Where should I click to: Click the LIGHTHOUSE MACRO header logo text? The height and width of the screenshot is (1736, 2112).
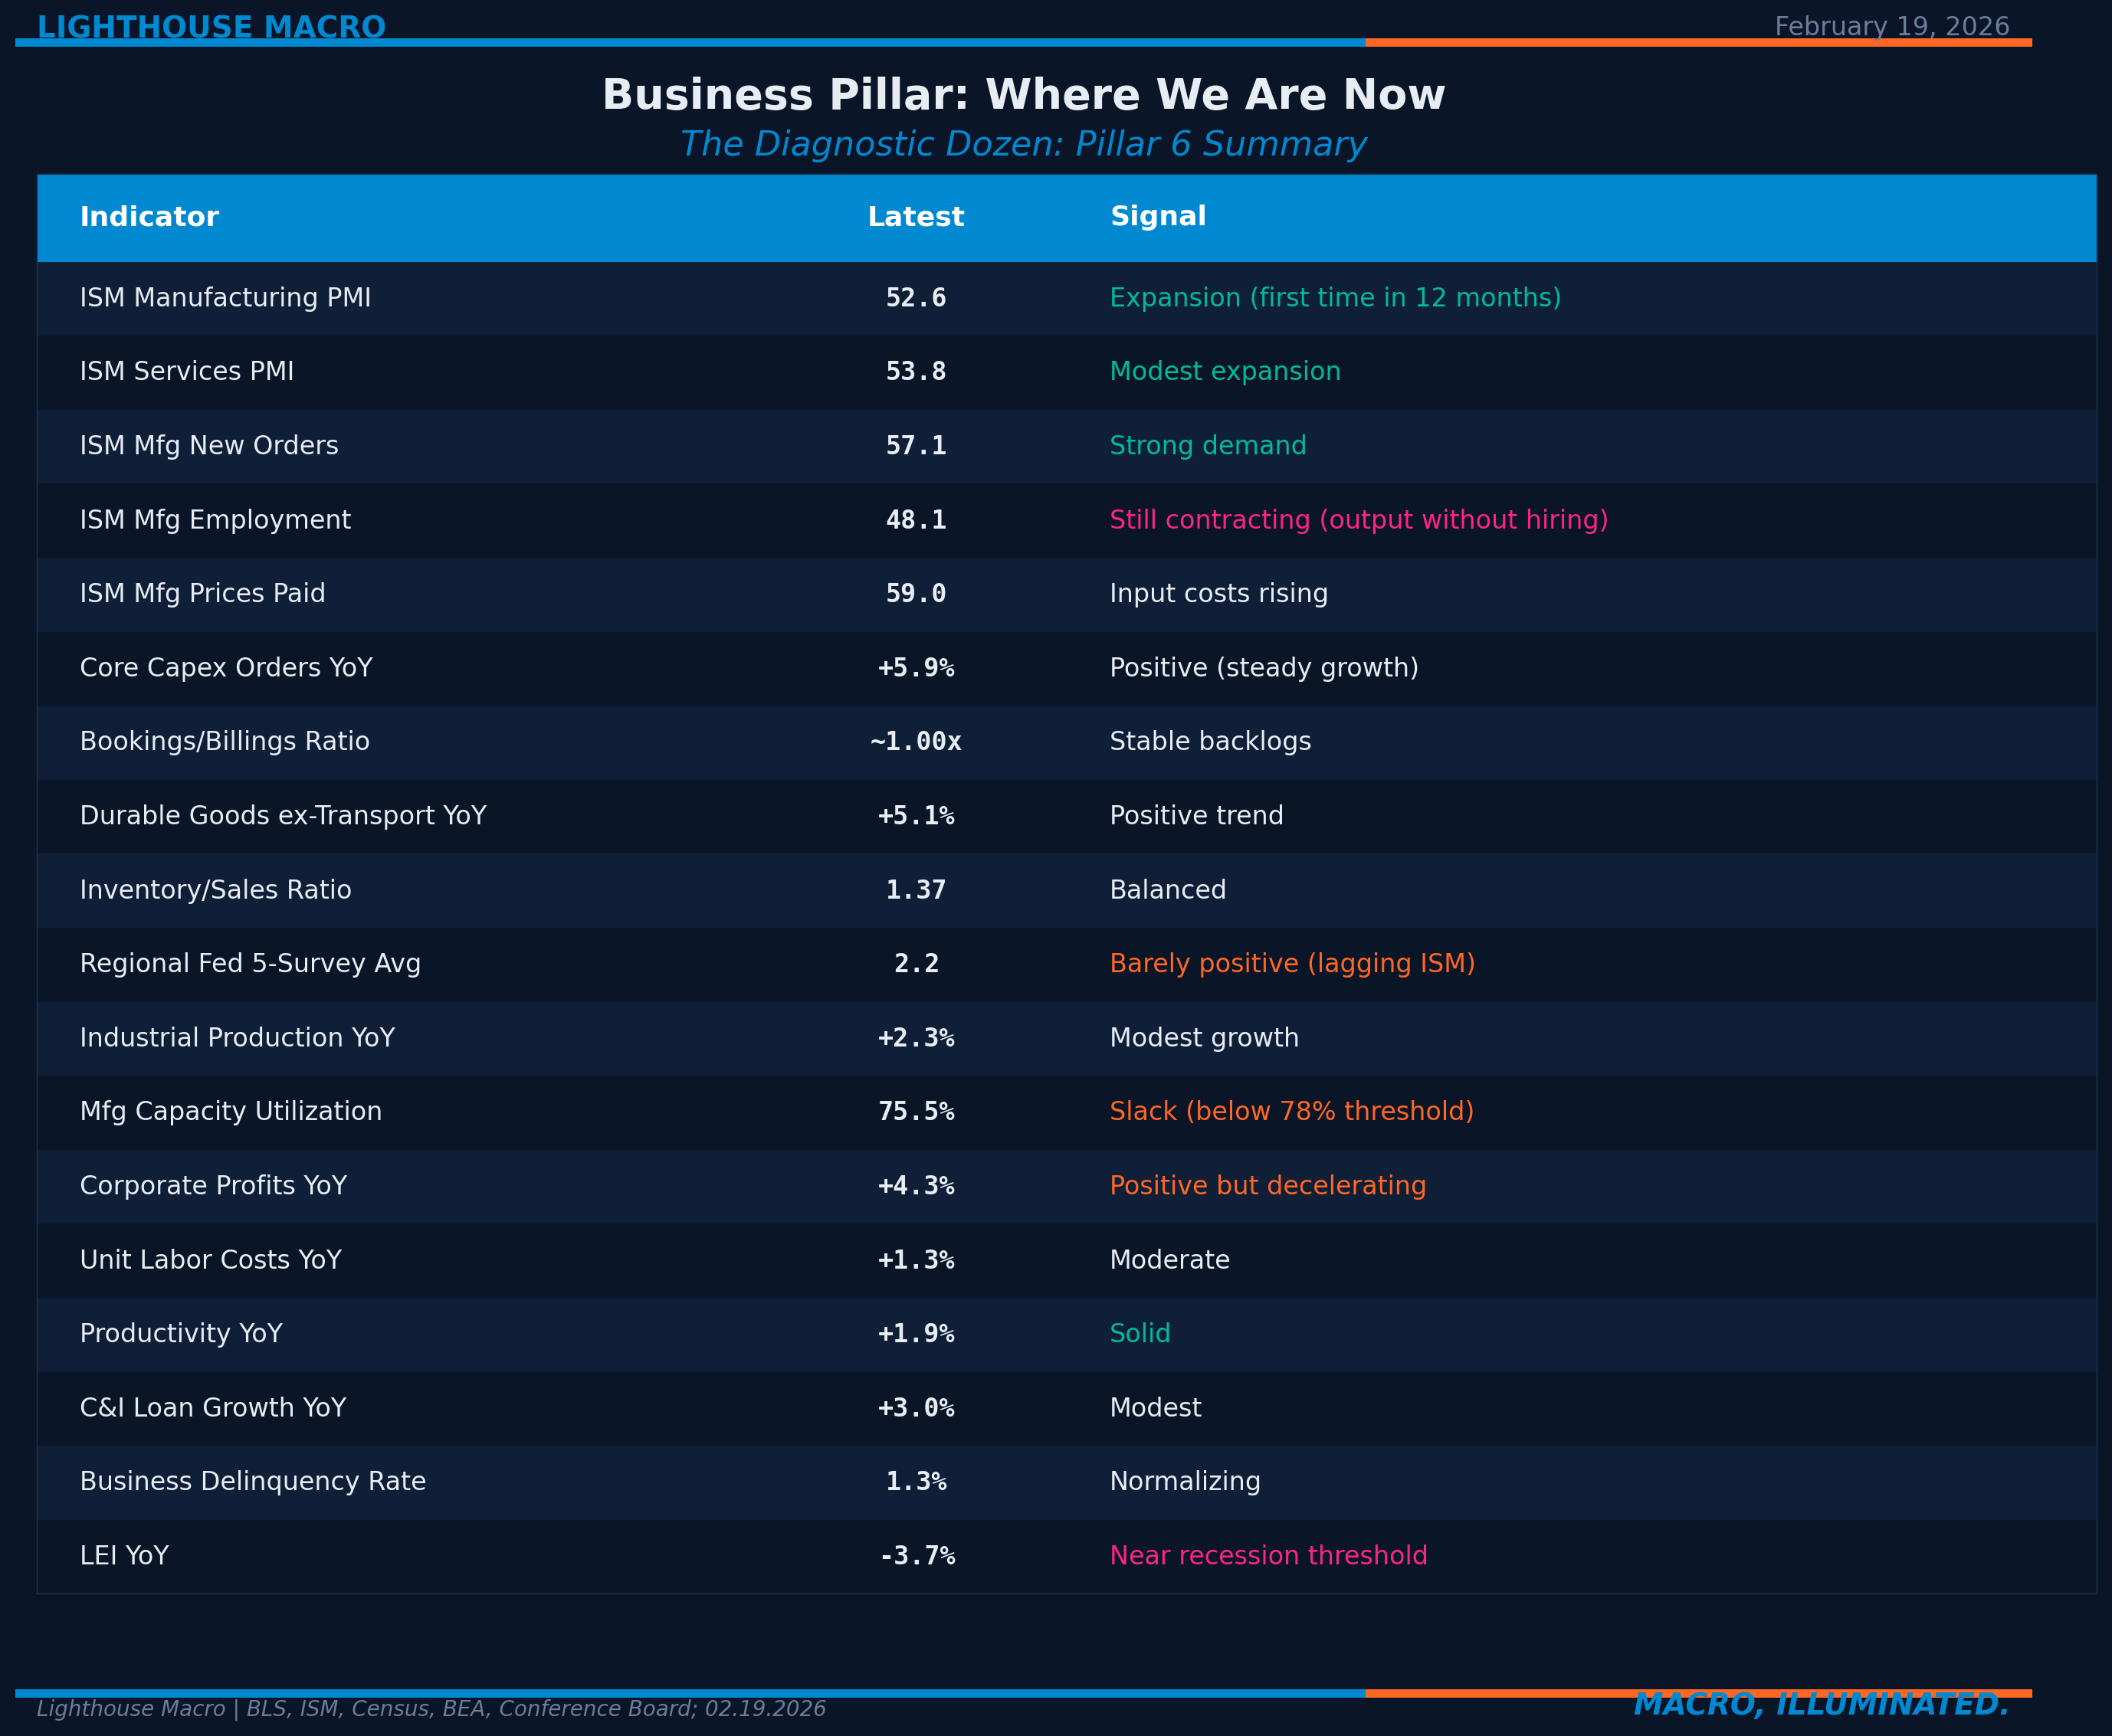click(x=211, y=27)
